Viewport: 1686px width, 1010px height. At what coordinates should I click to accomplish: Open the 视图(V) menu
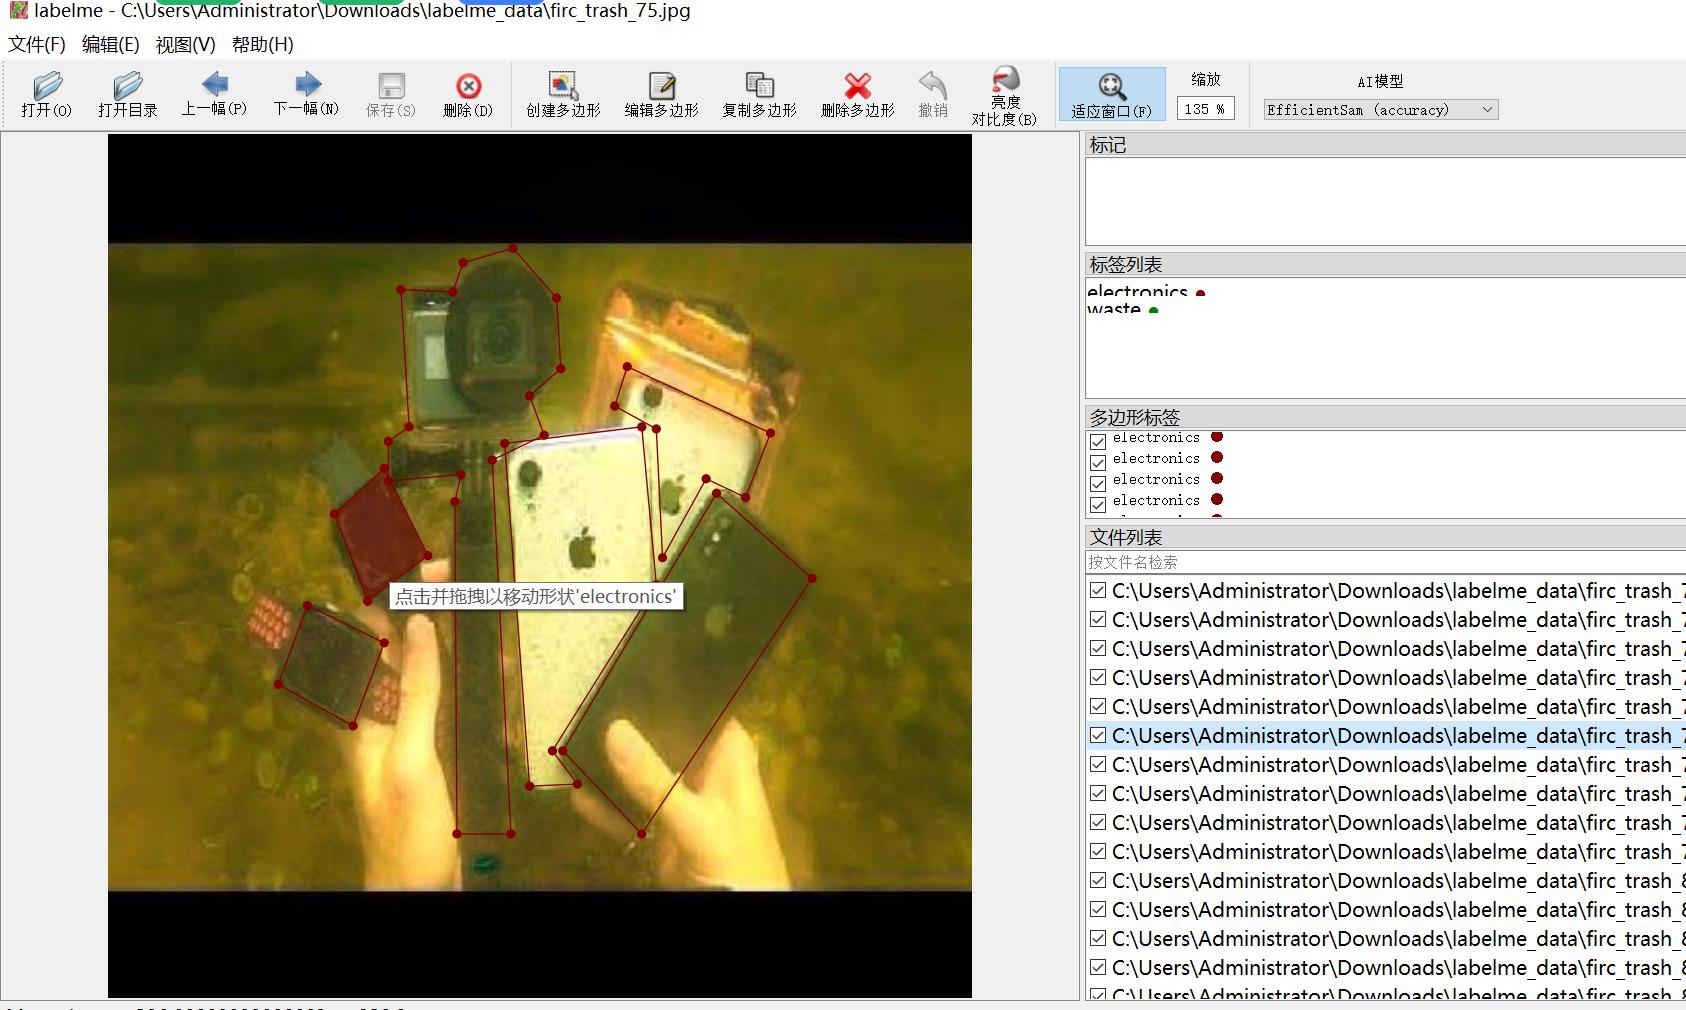[185, 44]
